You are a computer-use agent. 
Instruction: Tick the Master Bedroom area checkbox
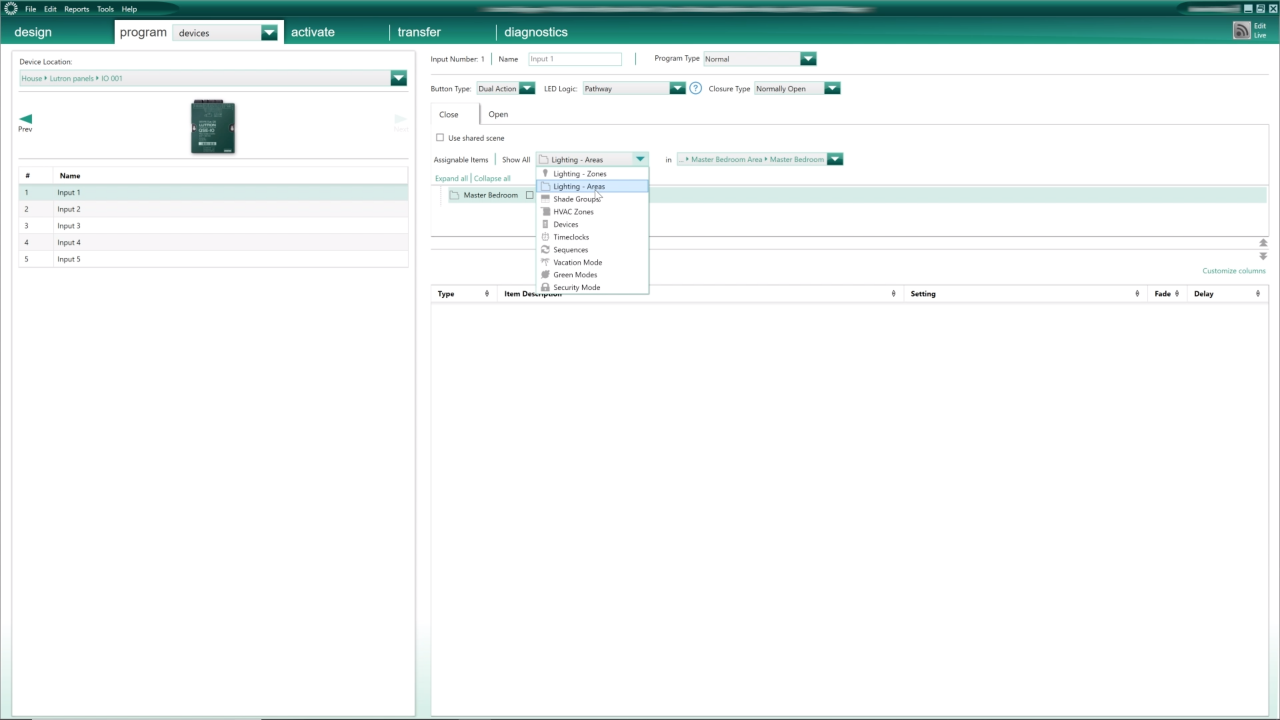[530, 195]
